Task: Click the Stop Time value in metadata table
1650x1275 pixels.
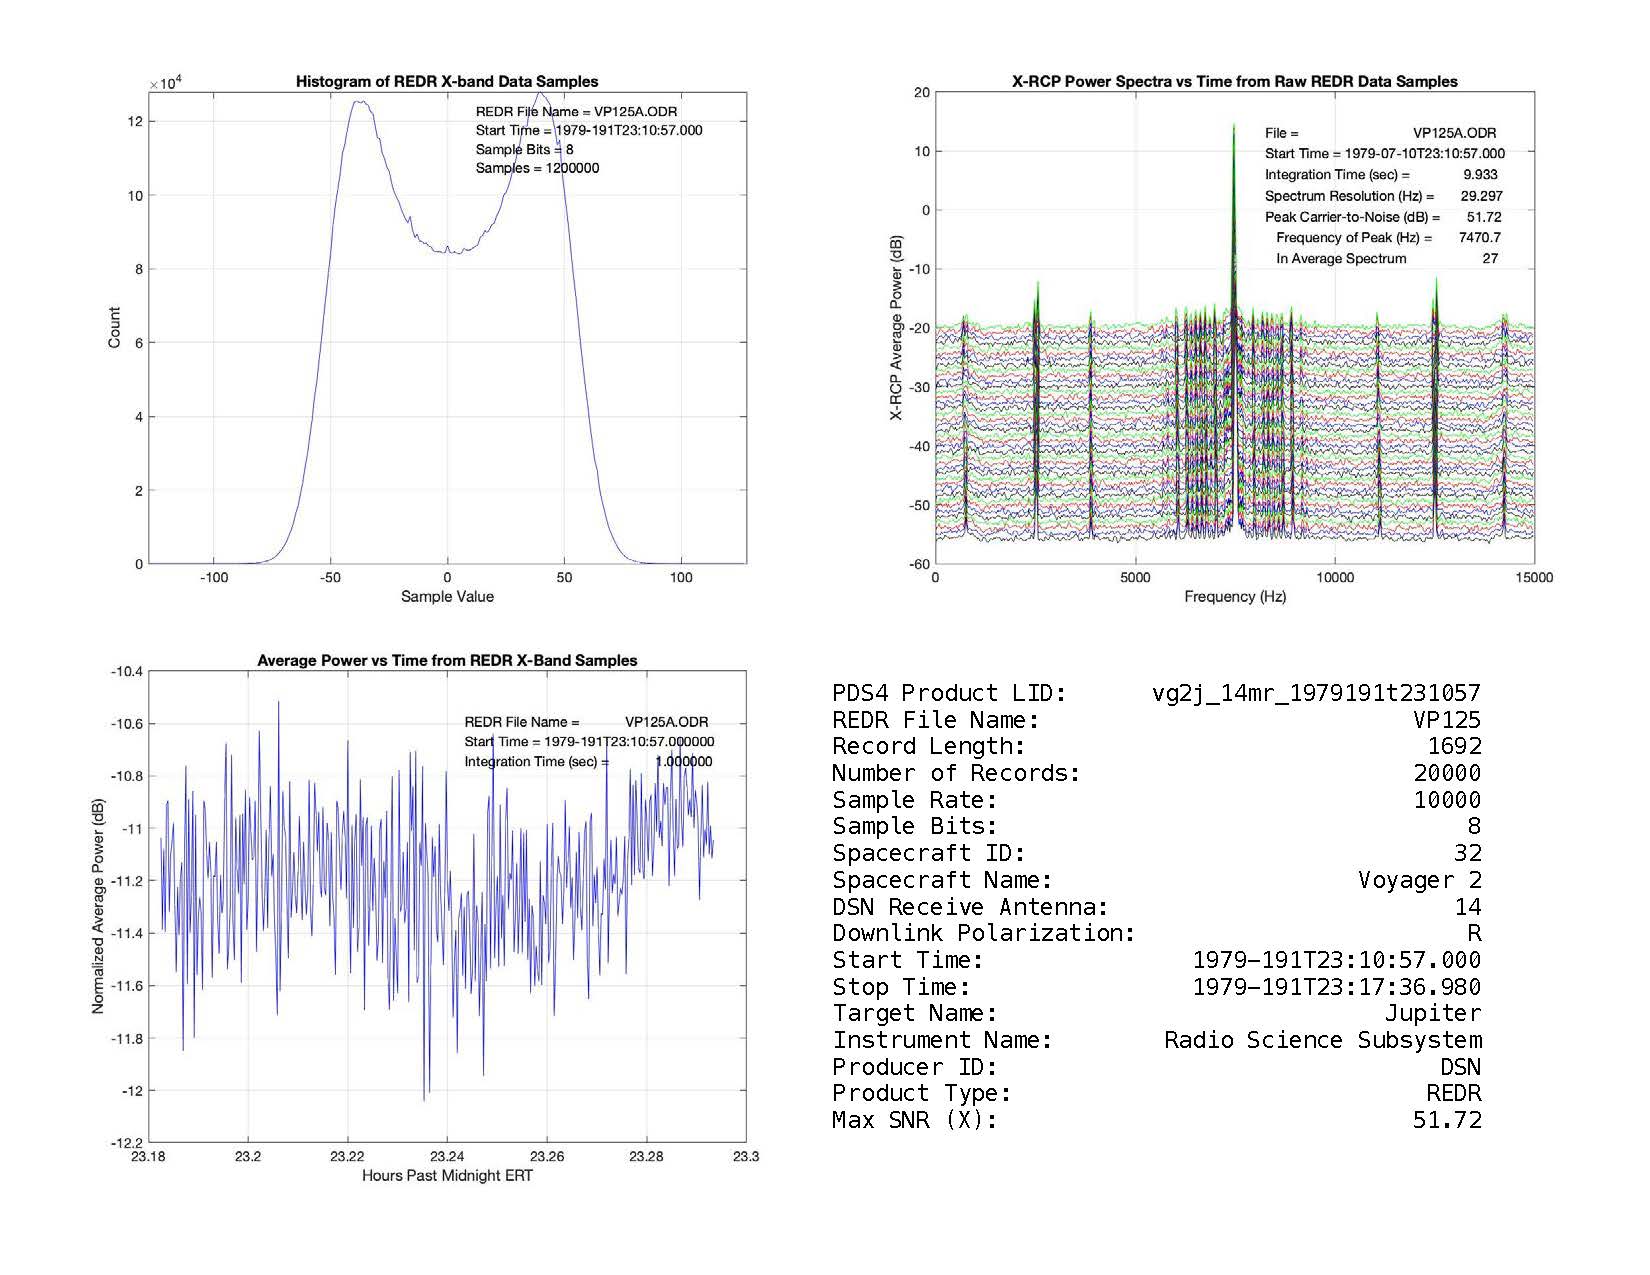Action: pyautogui.click(x=1336, y=988)
